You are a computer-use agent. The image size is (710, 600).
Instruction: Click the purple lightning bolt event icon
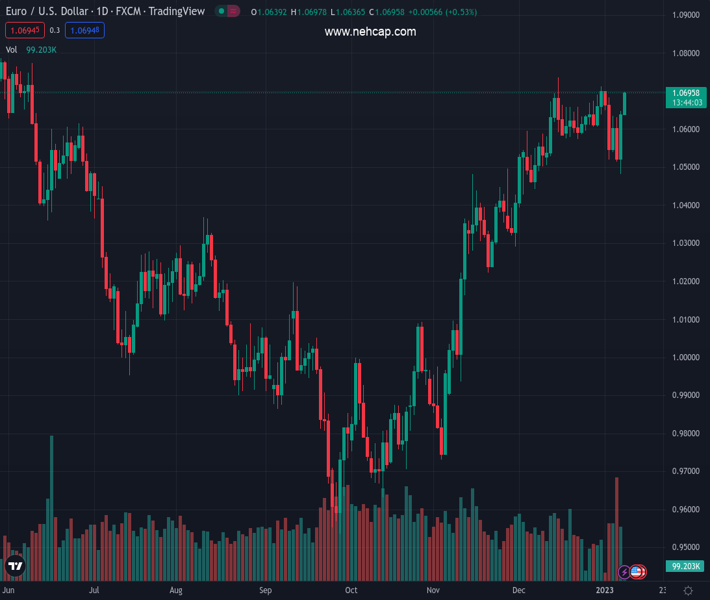[625, 572]
